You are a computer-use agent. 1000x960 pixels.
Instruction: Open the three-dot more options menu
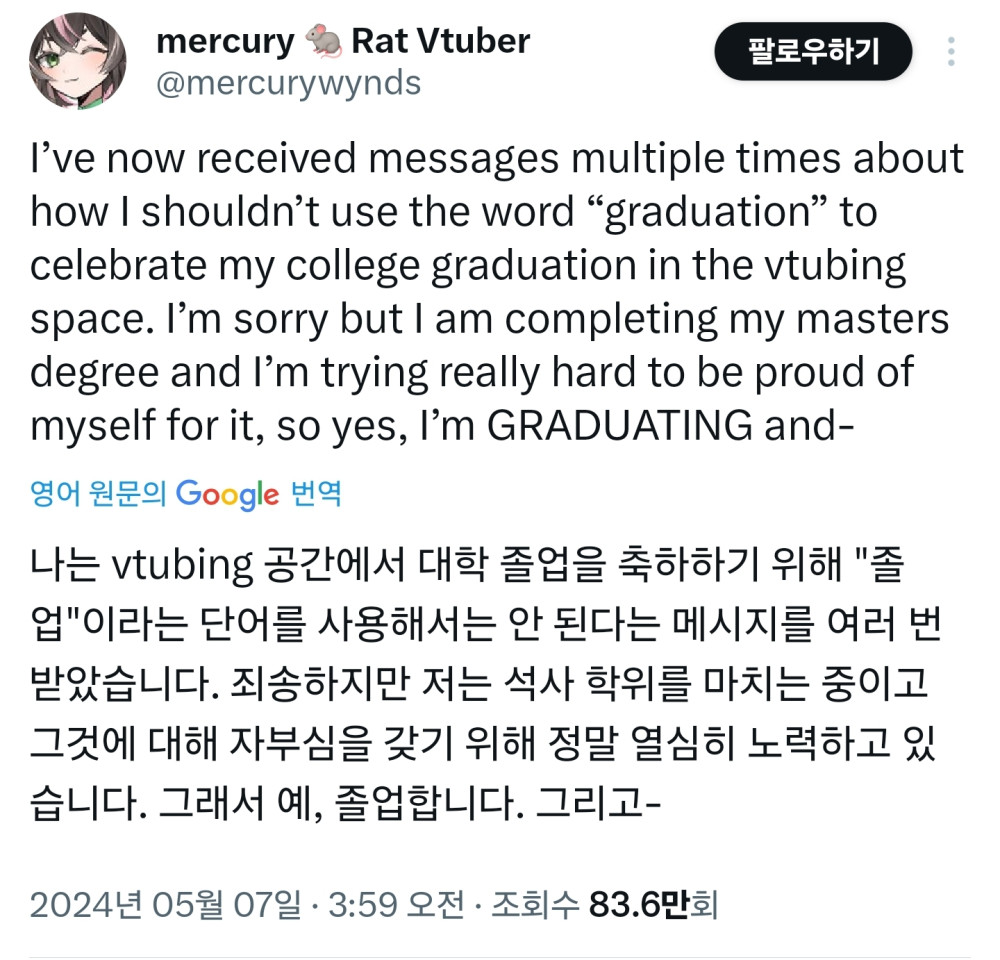pyautogui.click(x=951, y=52)
